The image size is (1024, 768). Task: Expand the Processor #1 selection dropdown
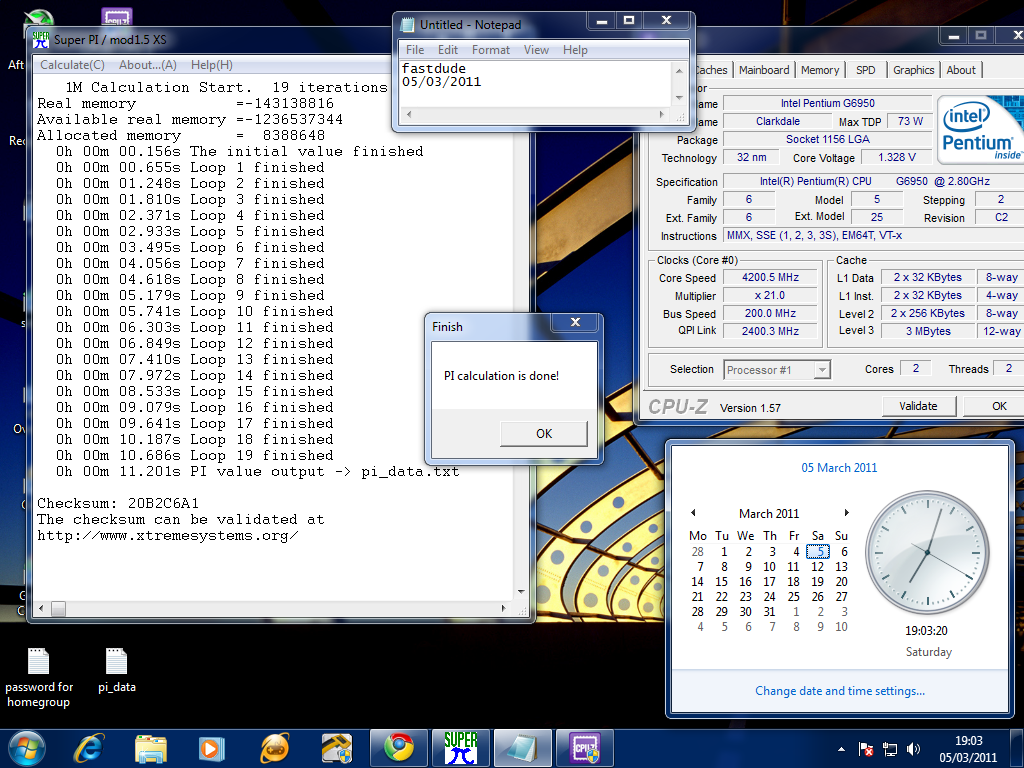[x=822, y=370]
